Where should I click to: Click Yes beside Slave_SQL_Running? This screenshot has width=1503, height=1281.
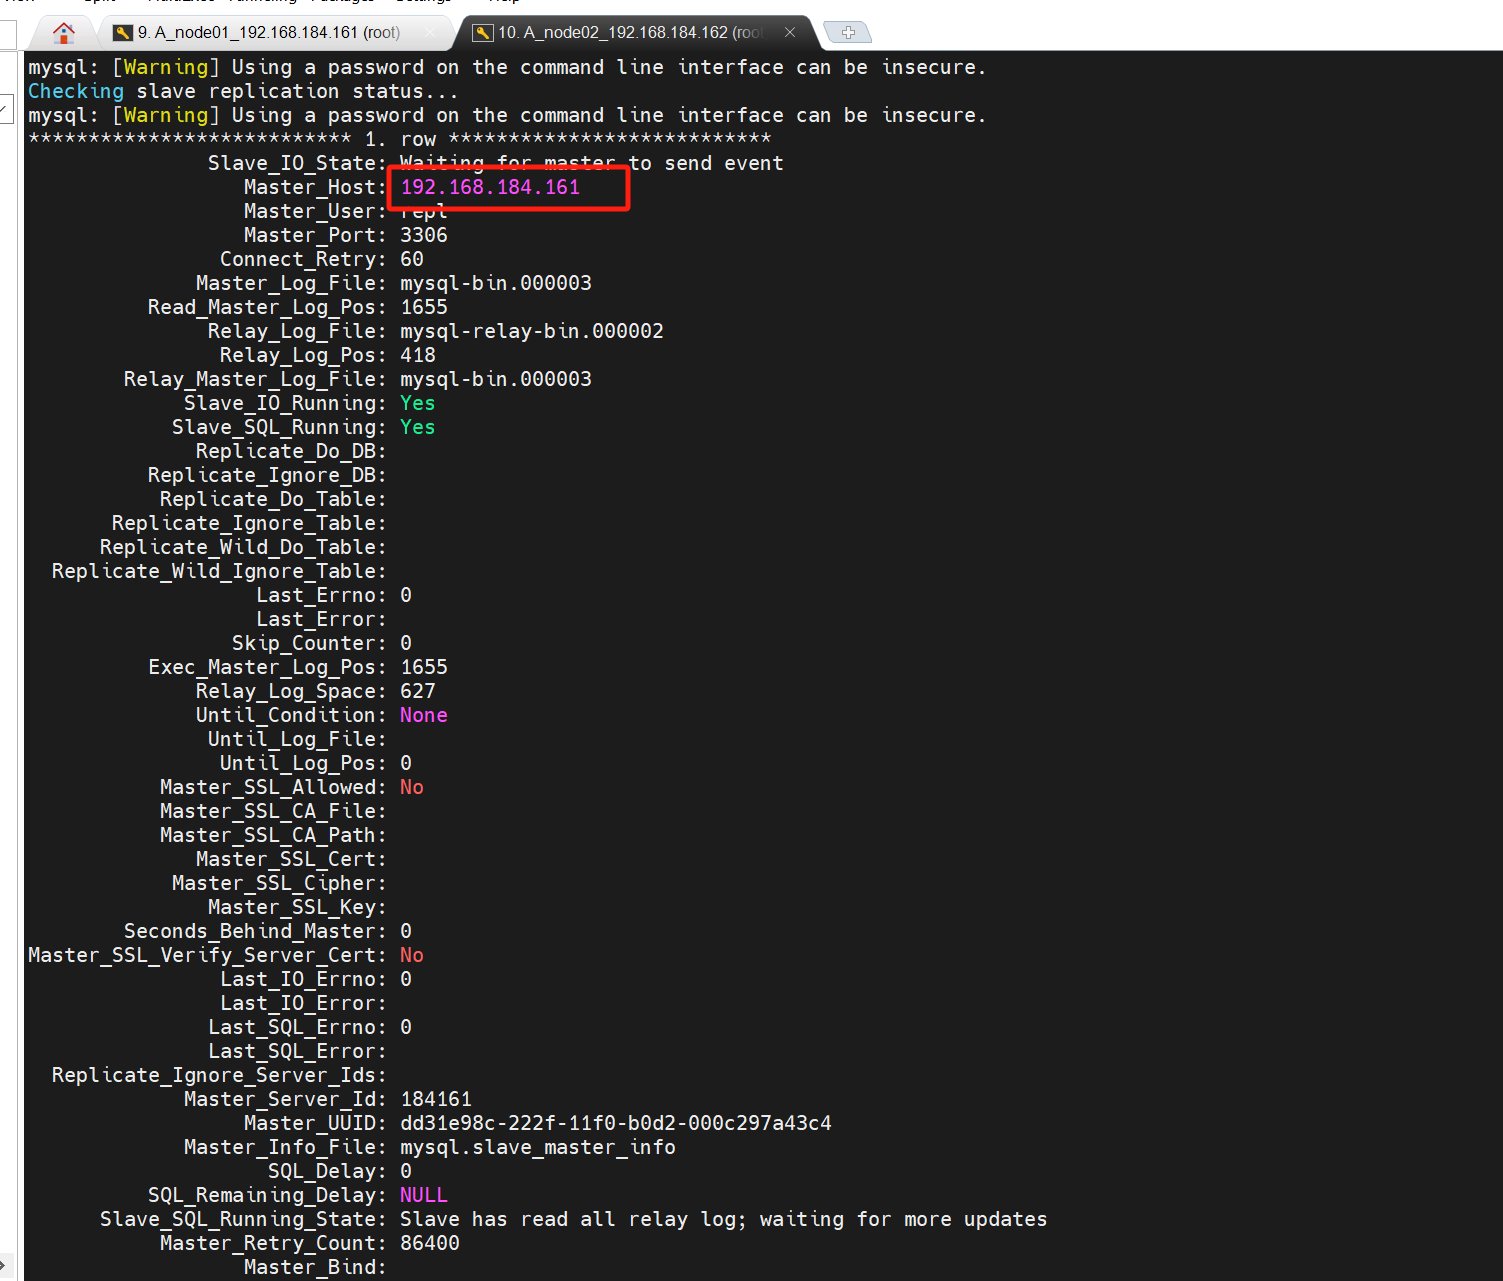[x=418, y=427]
